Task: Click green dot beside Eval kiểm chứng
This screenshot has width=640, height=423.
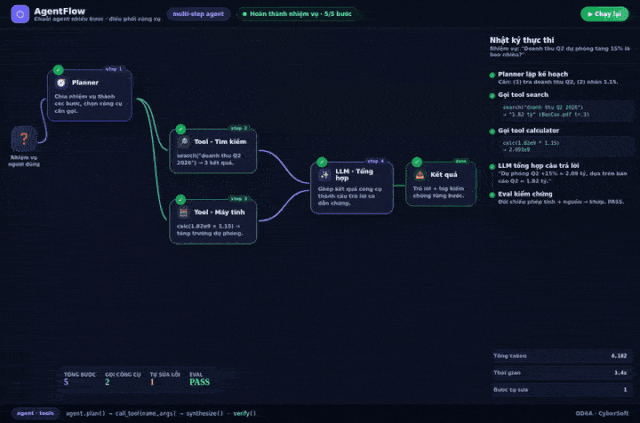Action: point(492,195)
